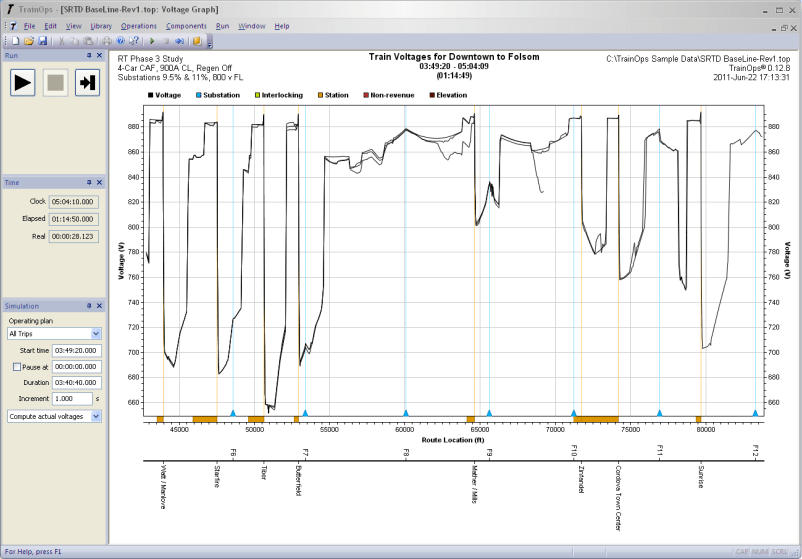Pin the Time panel
Image resolution: width=802 pixels, height=559 pixels.
click(89, 182)
